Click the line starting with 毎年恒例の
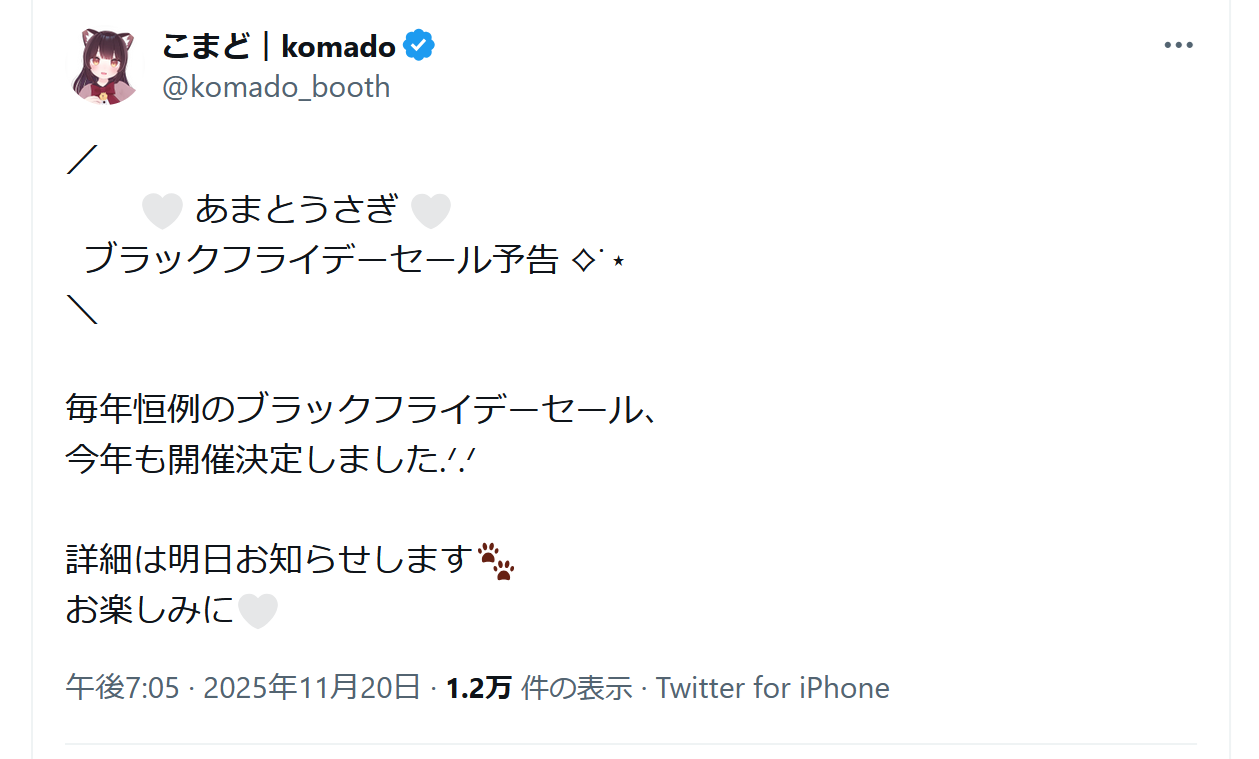 pos(360,409)
